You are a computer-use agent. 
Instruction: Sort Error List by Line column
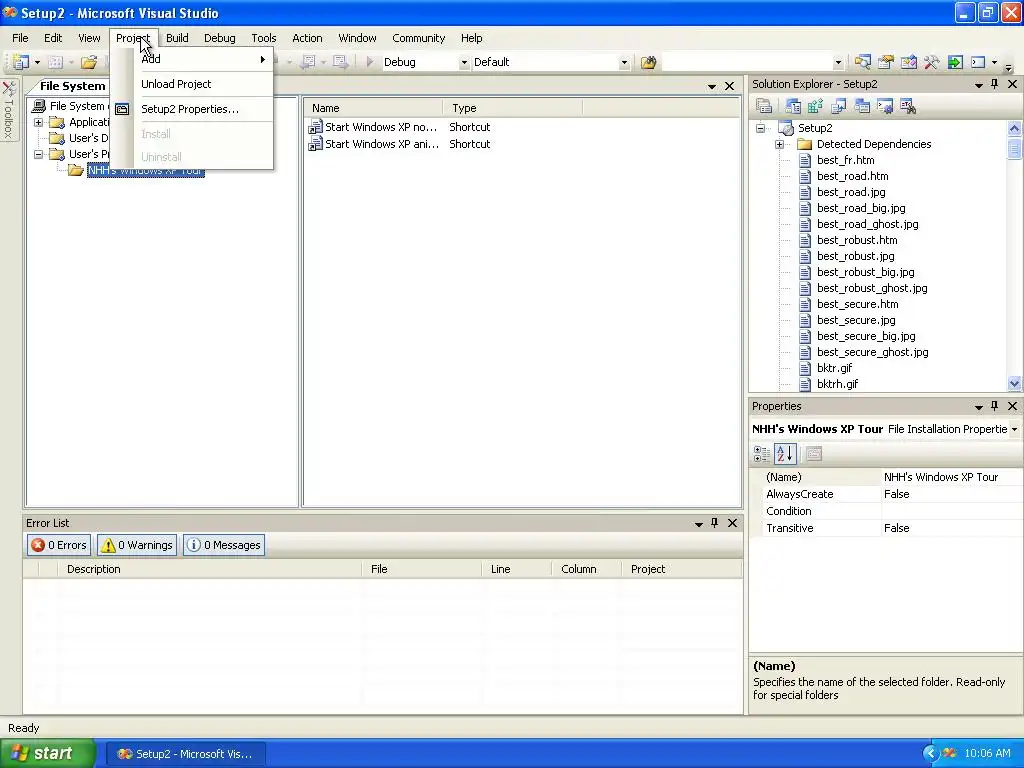tap(517, 569)
